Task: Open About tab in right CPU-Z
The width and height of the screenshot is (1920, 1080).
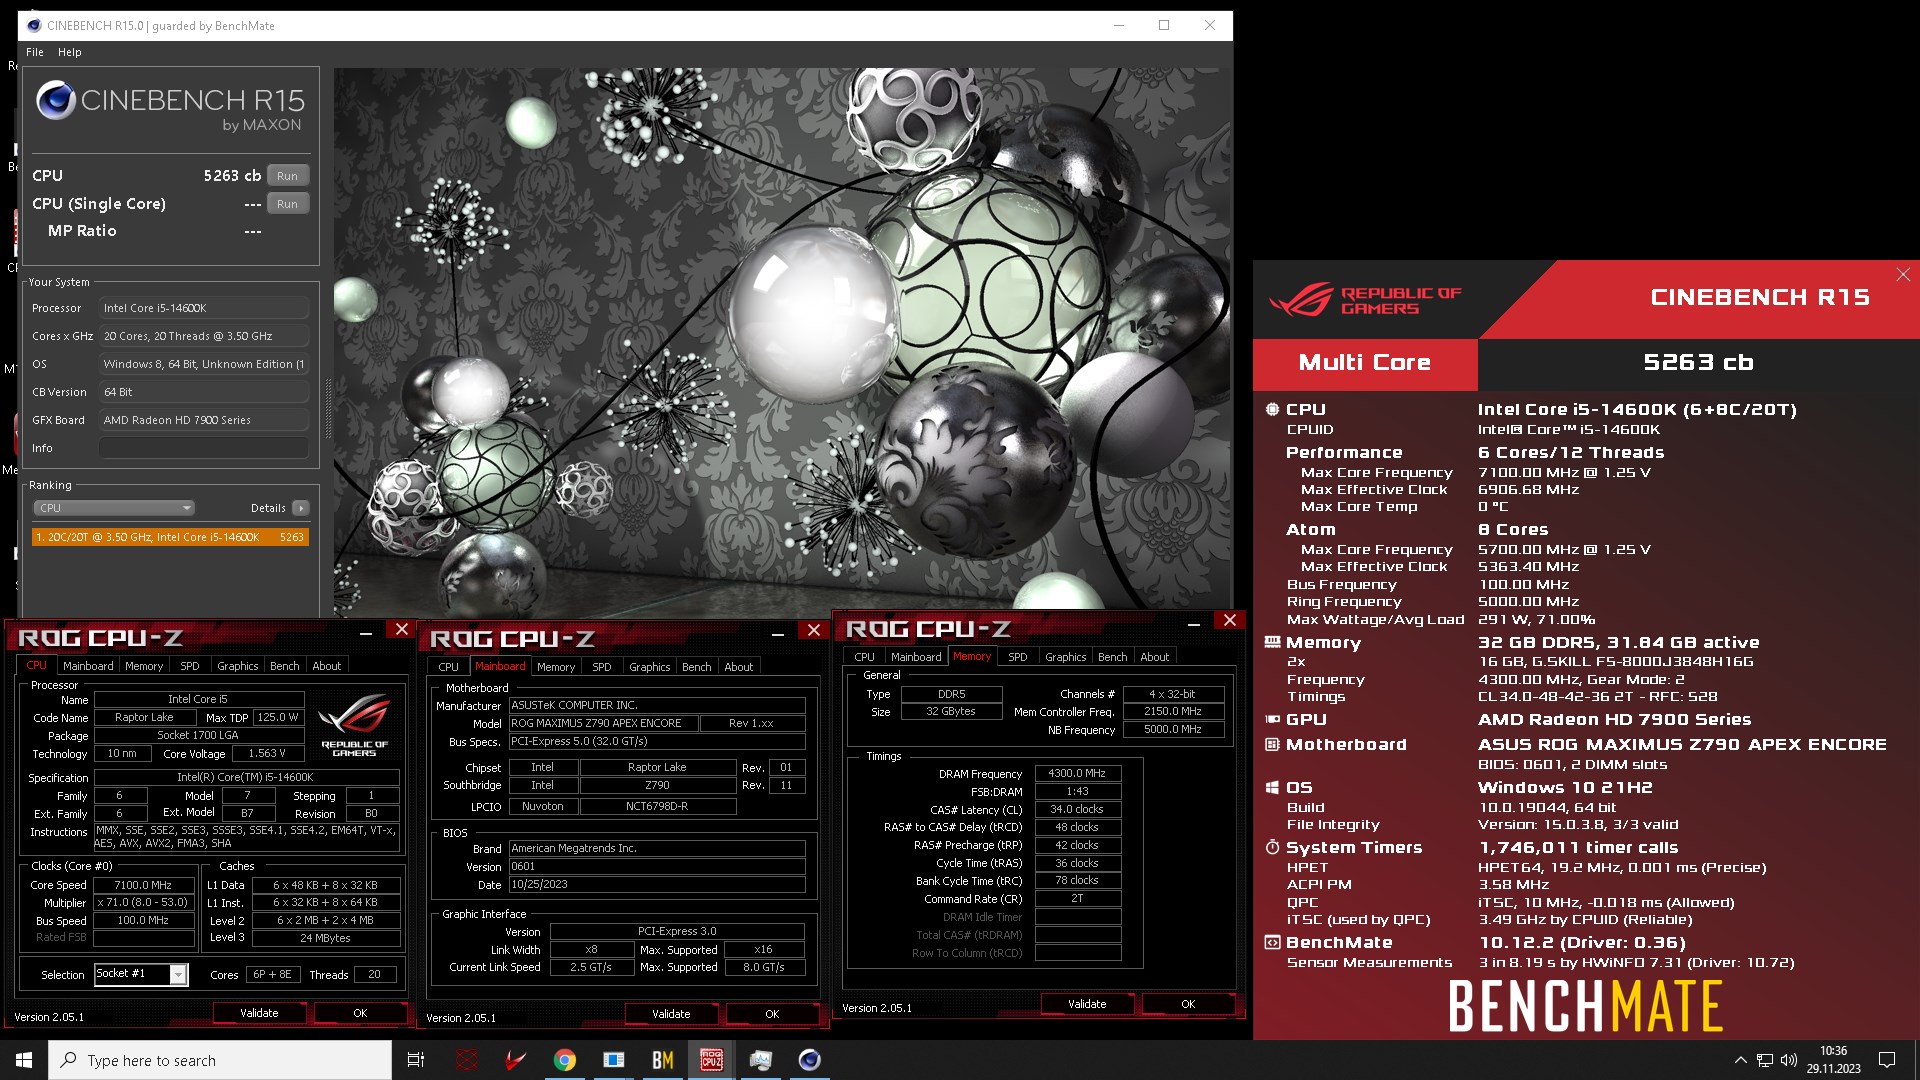Action: coord(1155,657)
